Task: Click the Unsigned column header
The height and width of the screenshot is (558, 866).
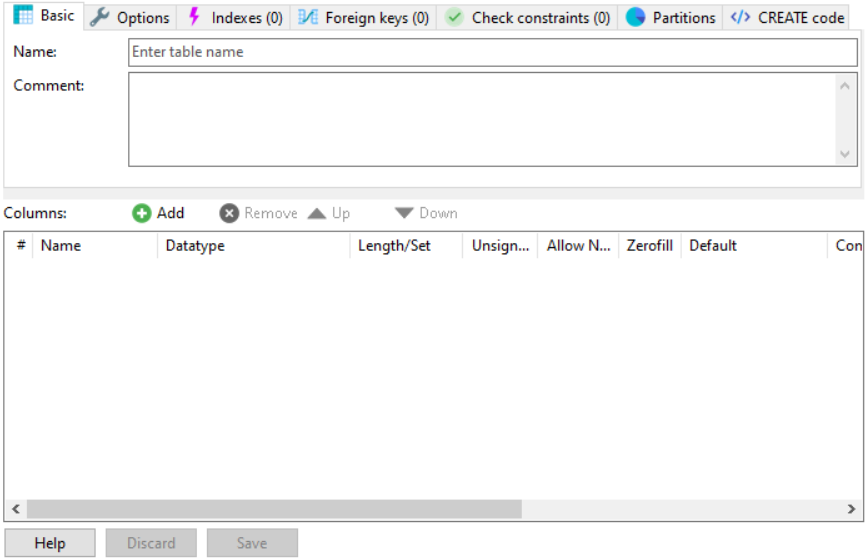Action: pos(500,245)
